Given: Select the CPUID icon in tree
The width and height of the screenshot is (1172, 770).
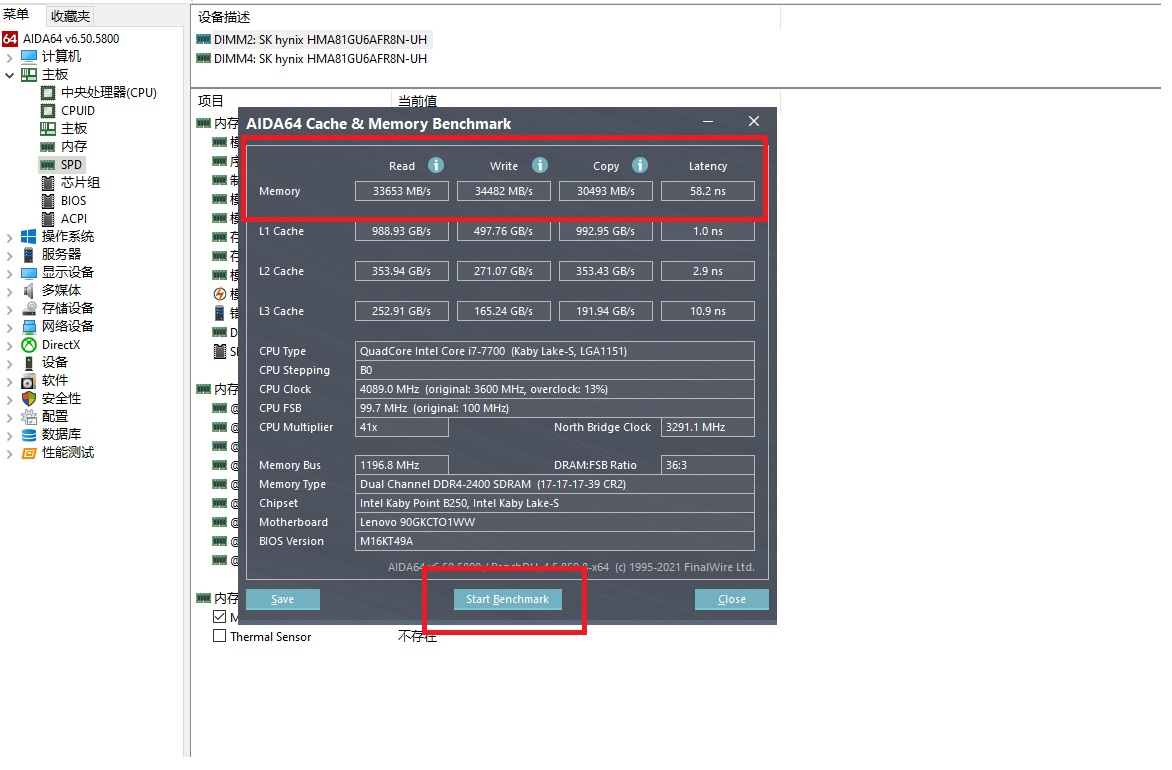Looking at the screenshot, I should pos(48,111).
